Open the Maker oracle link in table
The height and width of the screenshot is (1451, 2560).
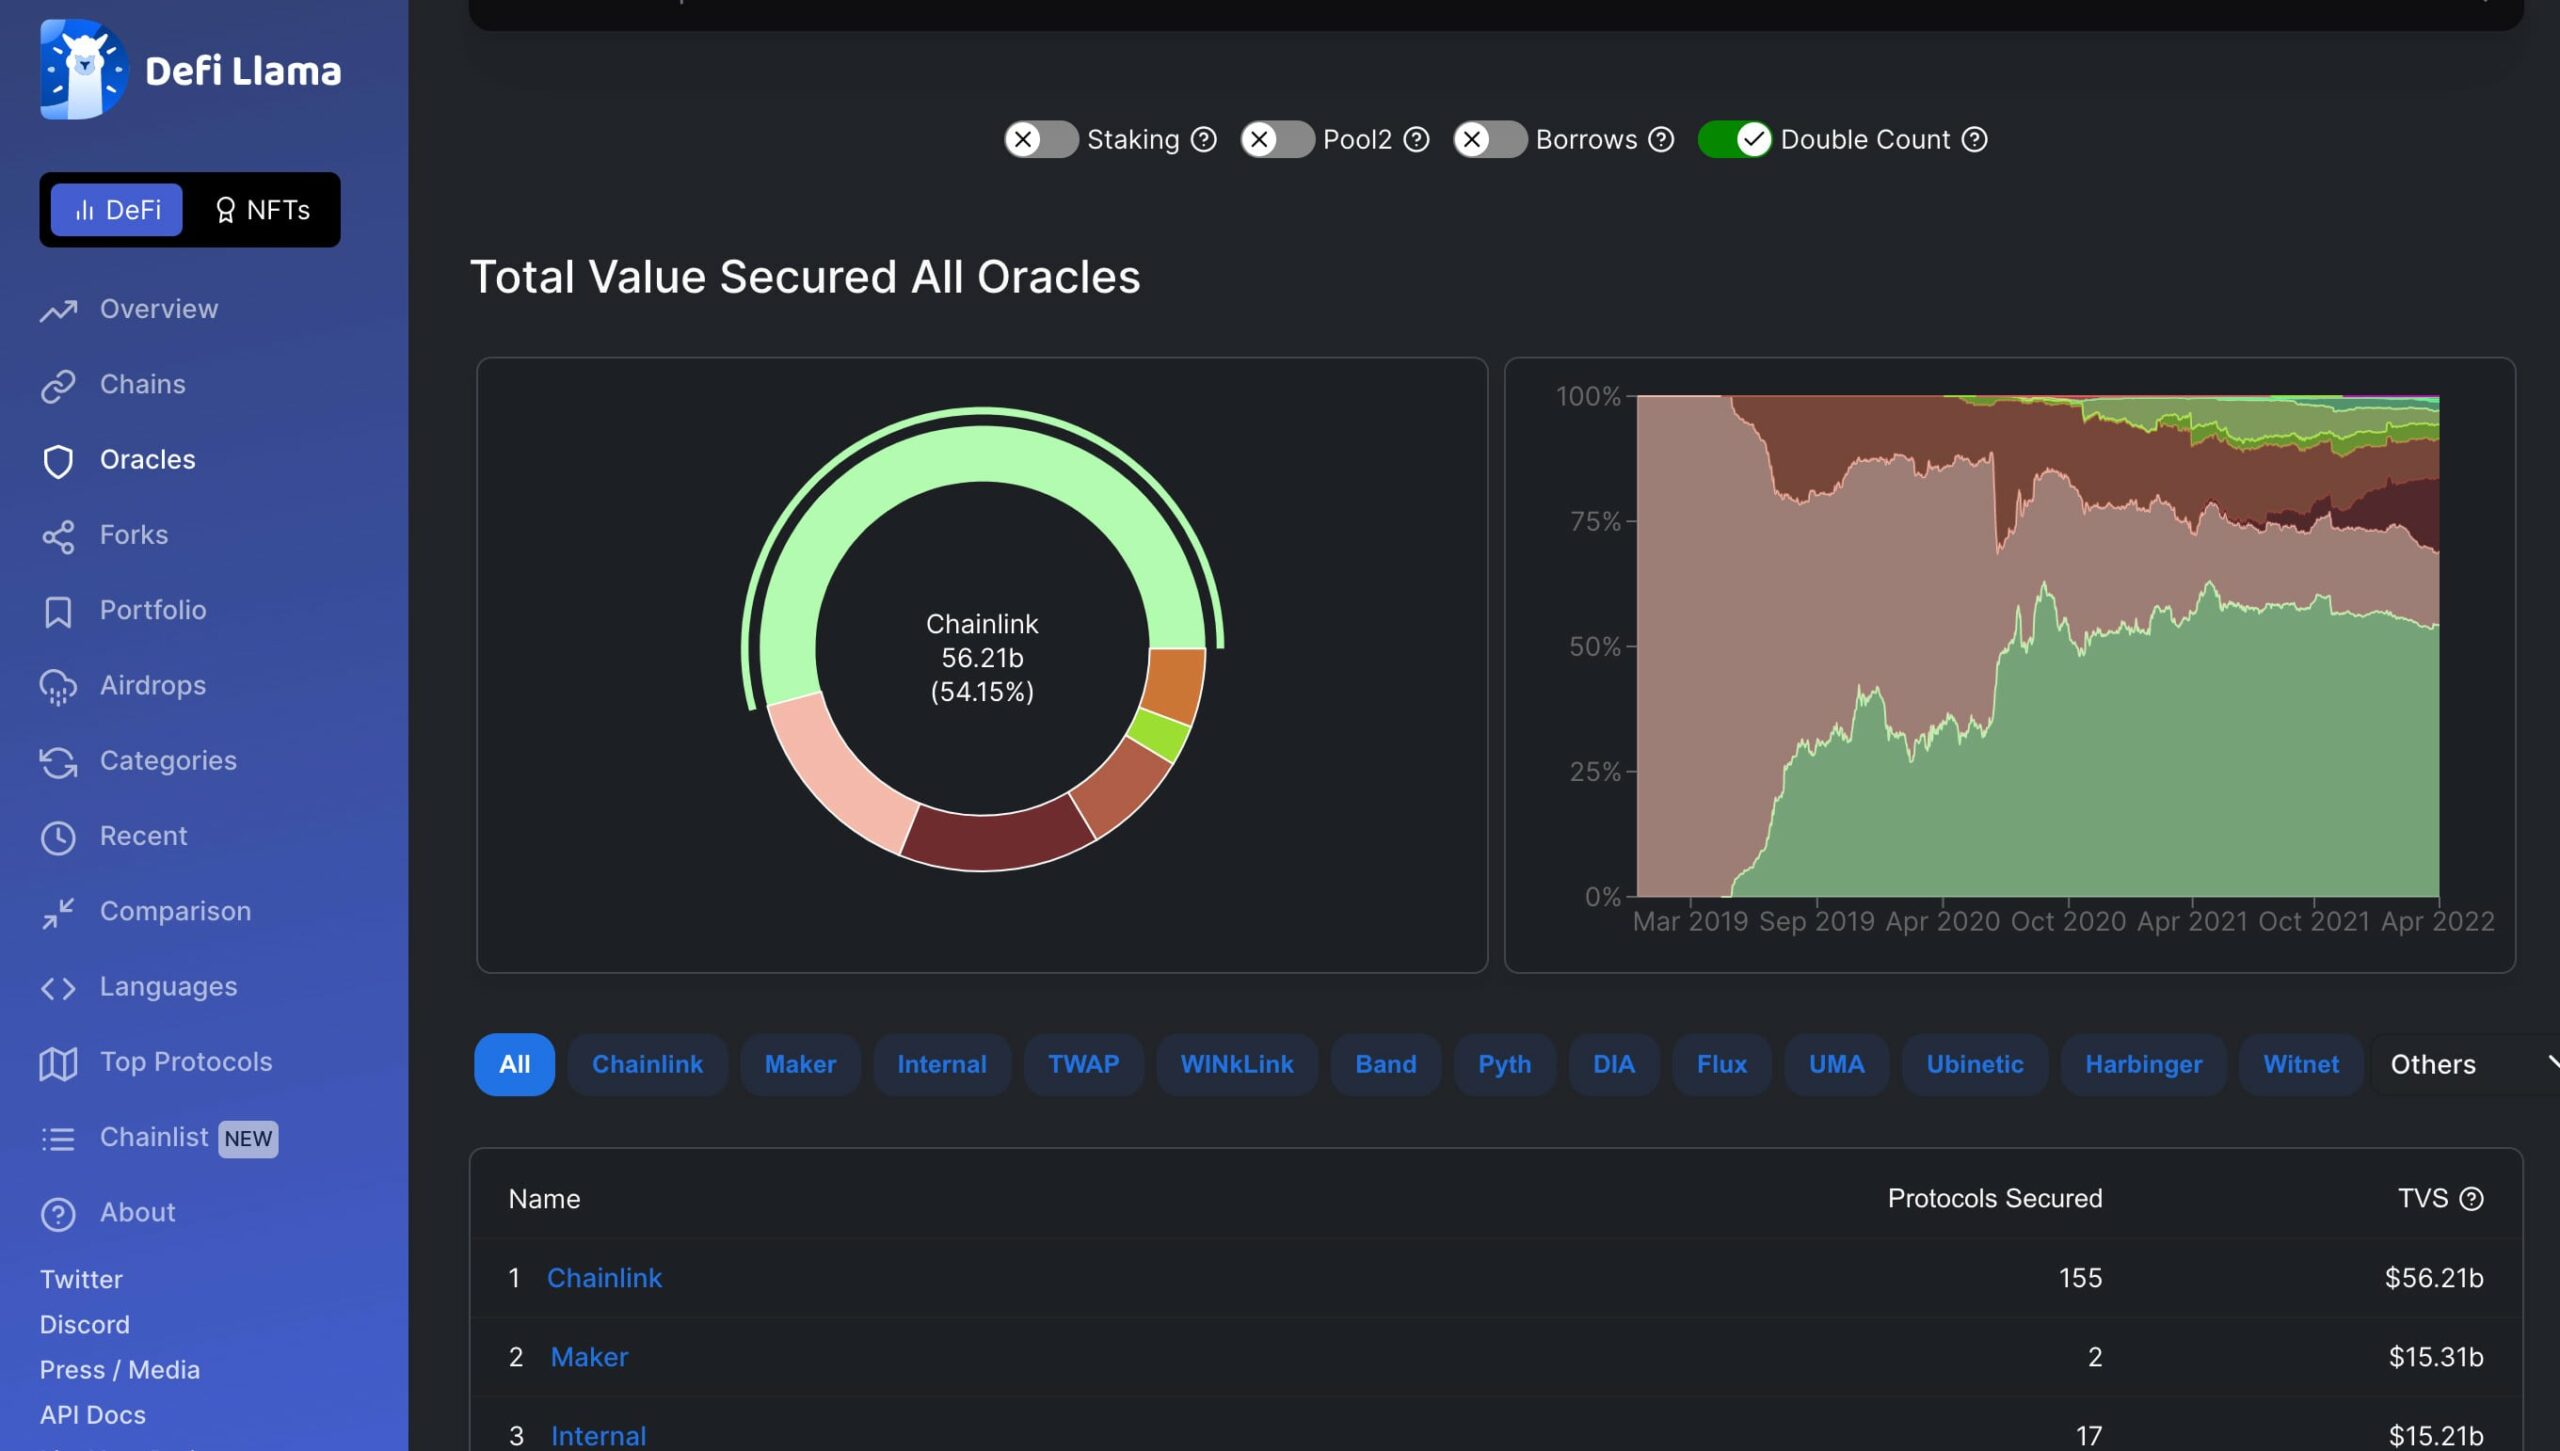pos(589,1357)
